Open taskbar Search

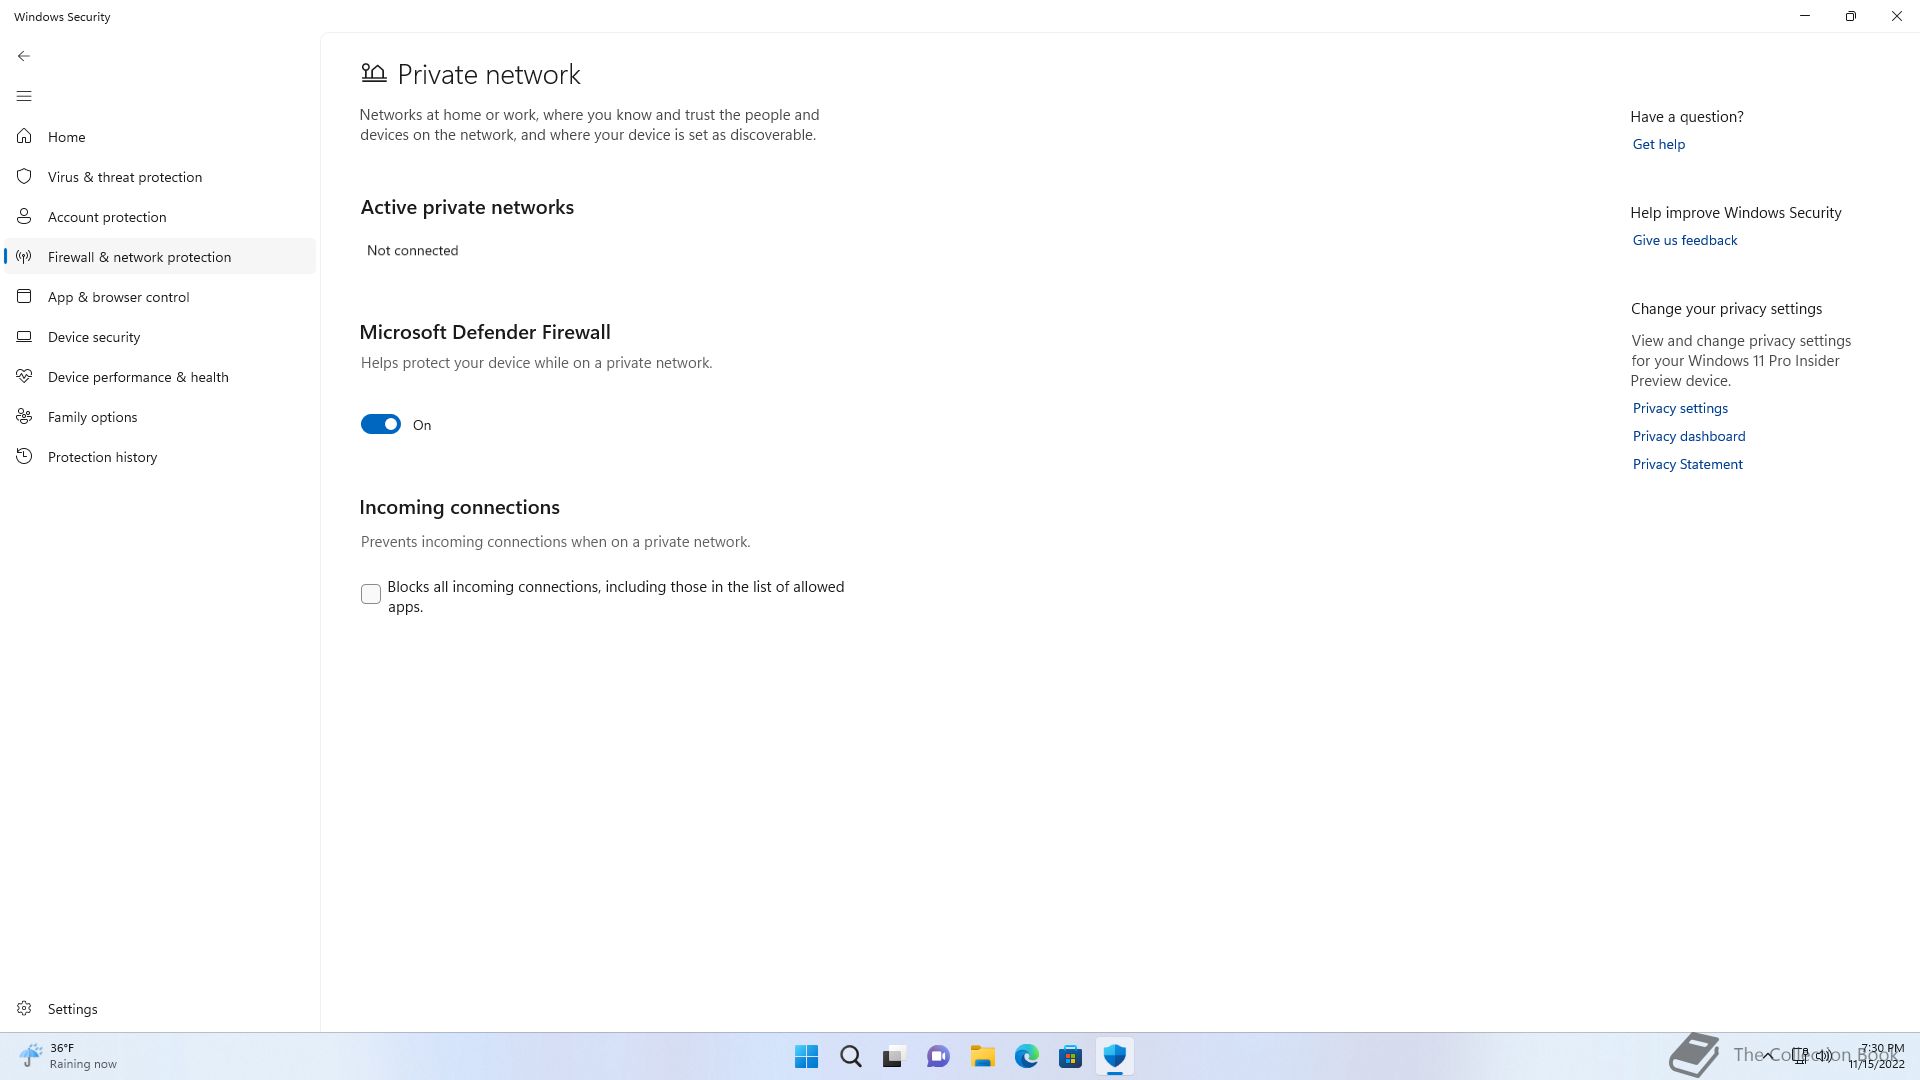click(850, 1056)
